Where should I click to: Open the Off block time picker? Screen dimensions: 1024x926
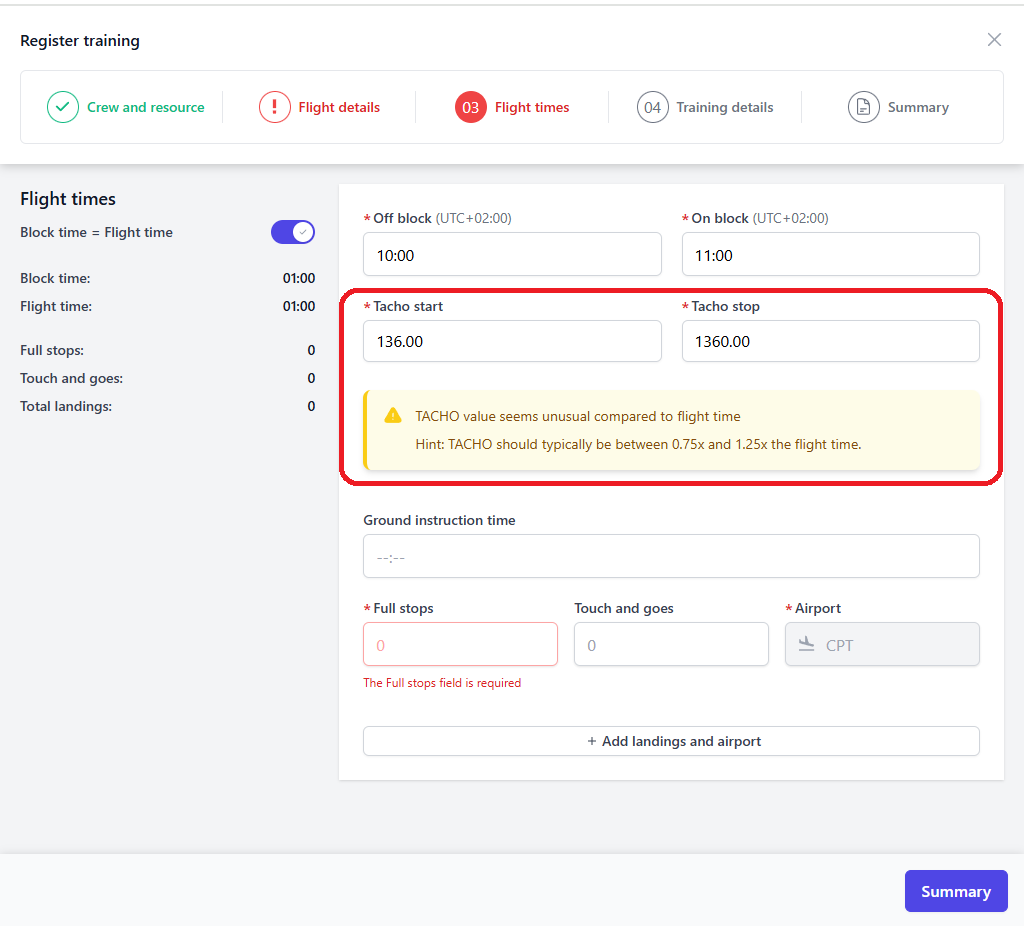[512, 255]
